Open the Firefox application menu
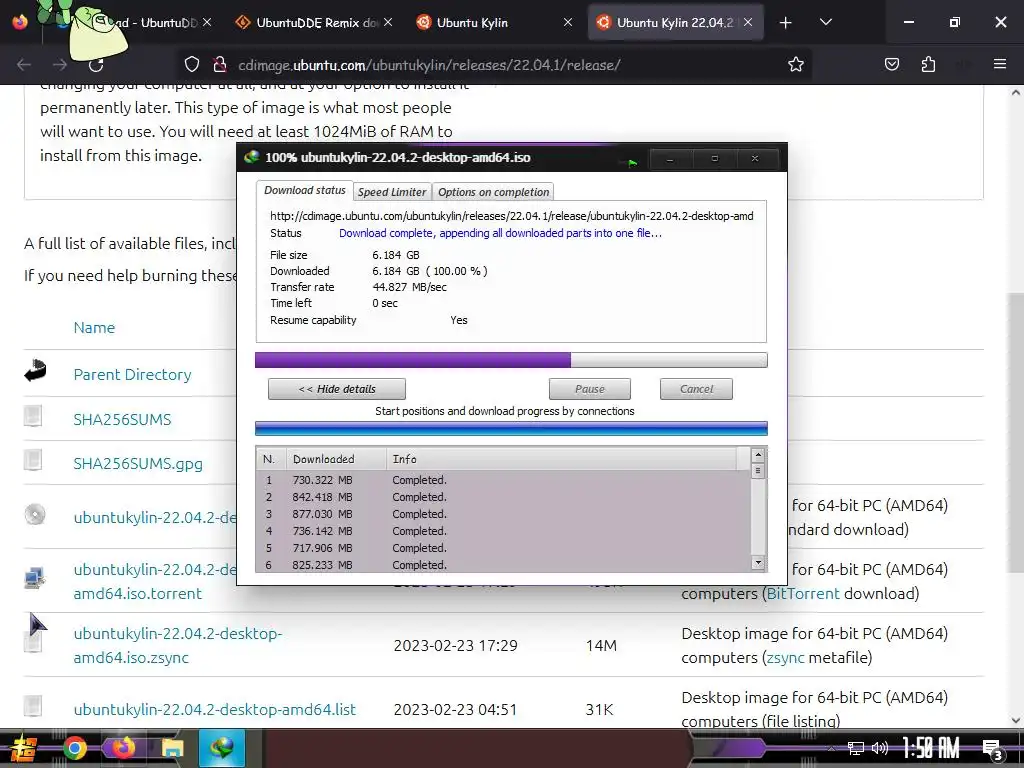 pyautogui.click(x=999, y=64)
